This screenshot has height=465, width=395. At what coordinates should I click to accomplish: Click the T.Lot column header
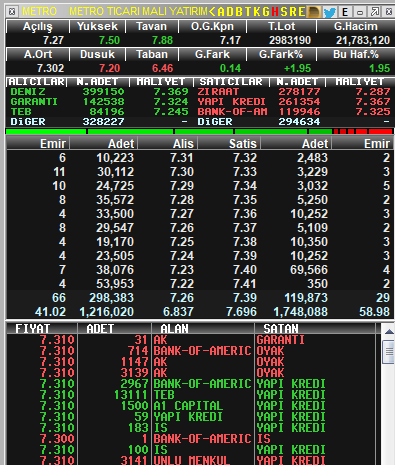281,26
